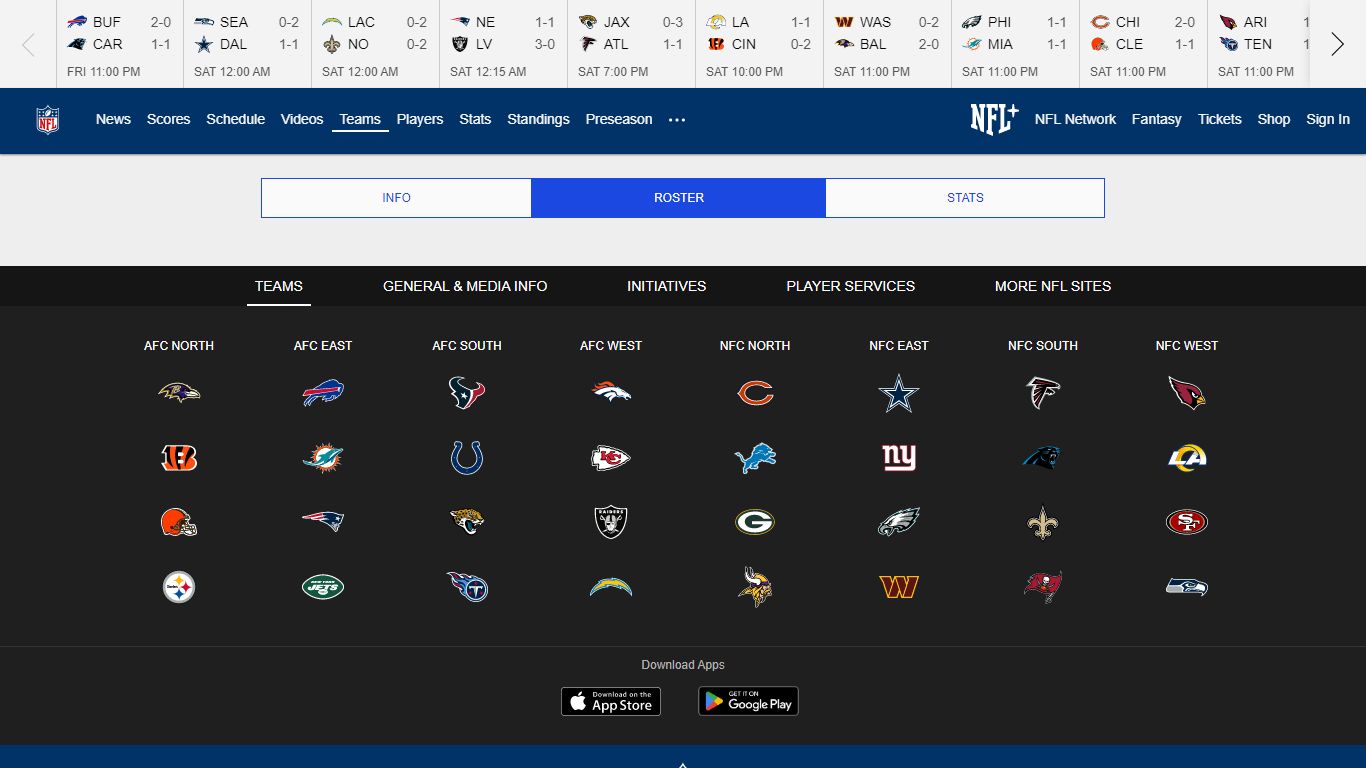Viewport: 1366px width, 768px height.
Task: Go to the Tickets page
Action: coord(1220,119)
